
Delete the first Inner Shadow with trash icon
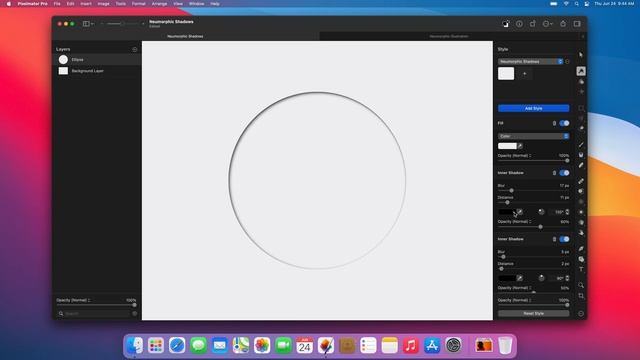[554, 173]
